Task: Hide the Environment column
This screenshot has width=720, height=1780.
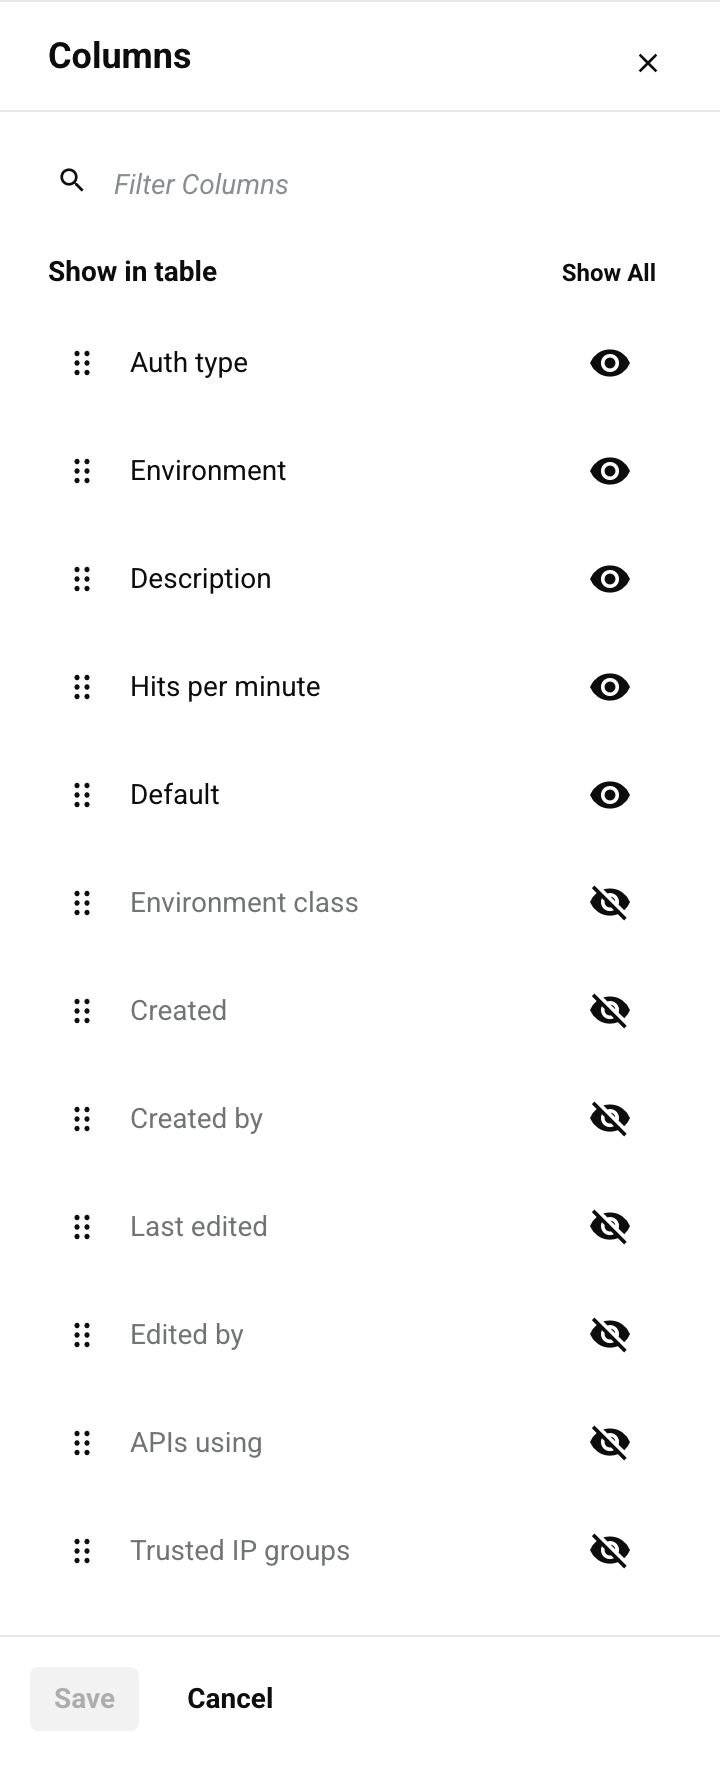Action: pyautogui.click(x=609, y=471)
